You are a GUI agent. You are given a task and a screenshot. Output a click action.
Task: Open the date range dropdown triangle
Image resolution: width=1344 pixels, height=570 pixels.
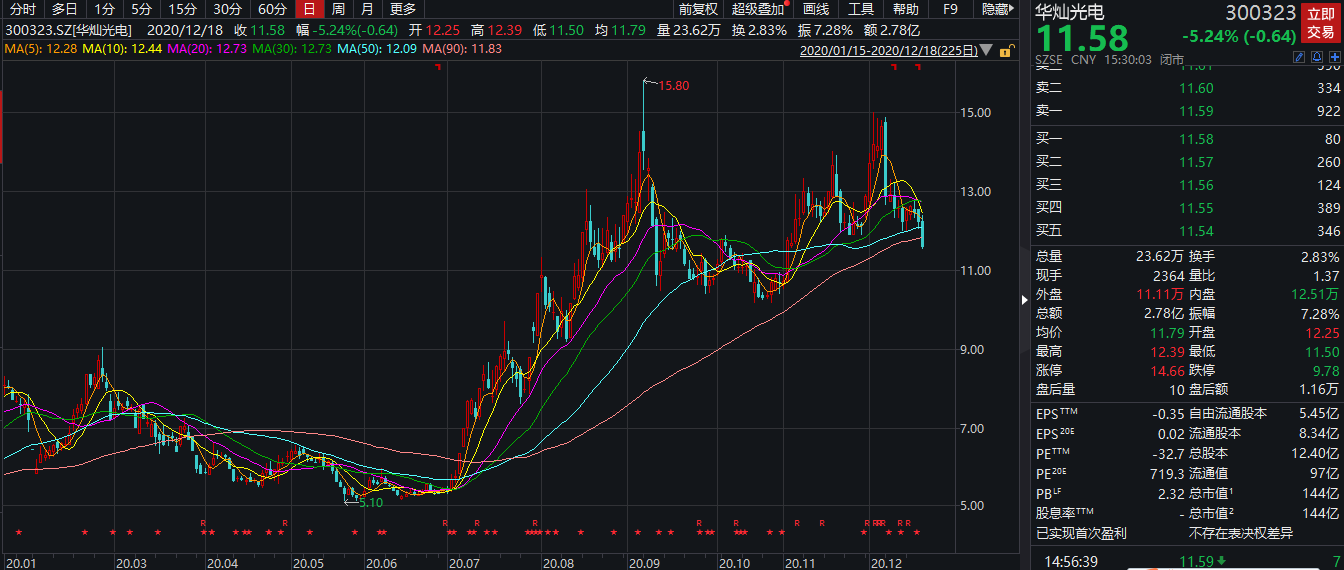(988, 50)
